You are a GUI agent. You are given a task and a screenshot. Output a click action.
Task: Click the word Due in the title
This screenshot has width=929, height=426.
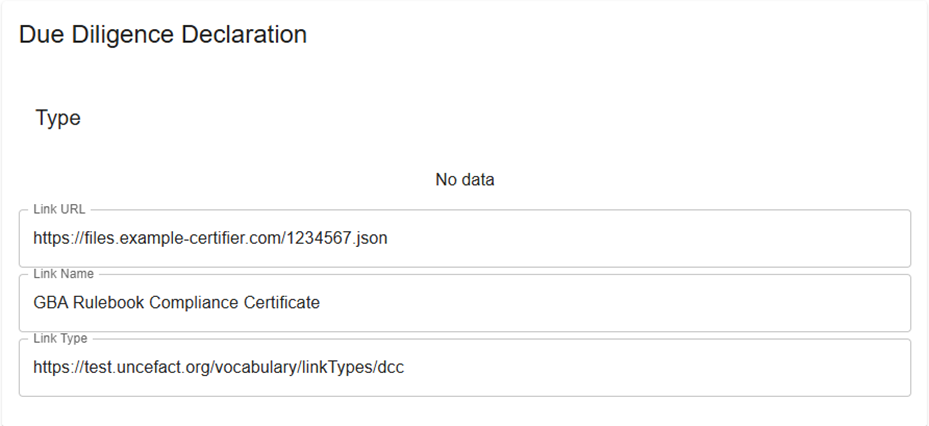point(40,34)
